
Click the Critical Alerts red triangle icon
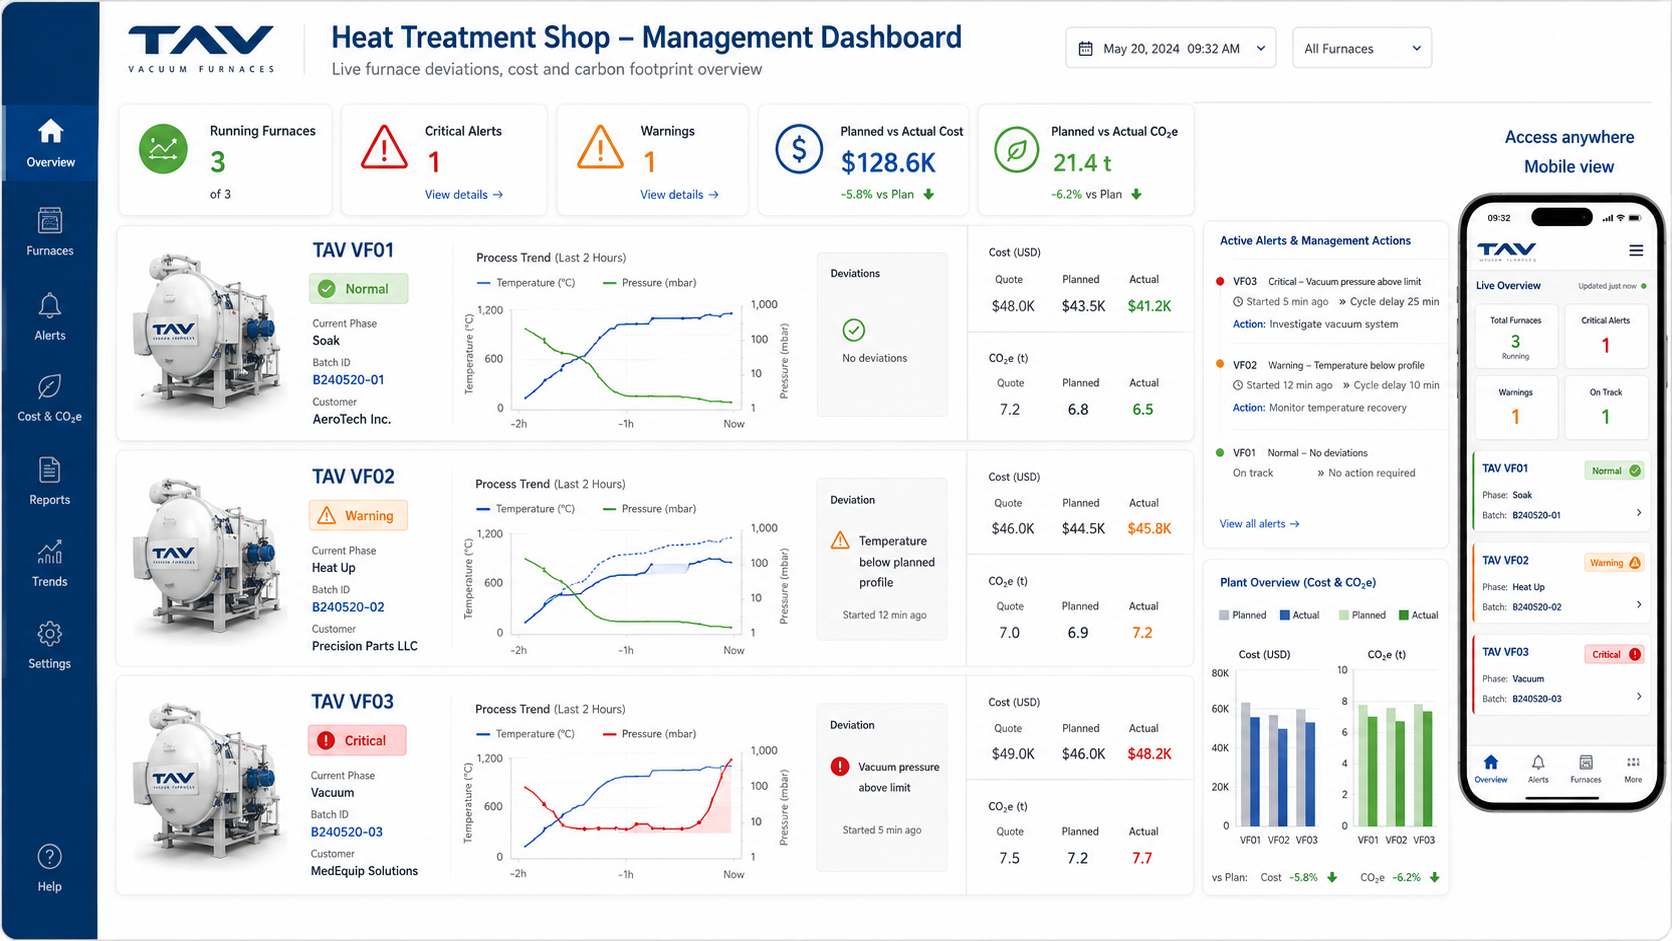coord(384,148)
